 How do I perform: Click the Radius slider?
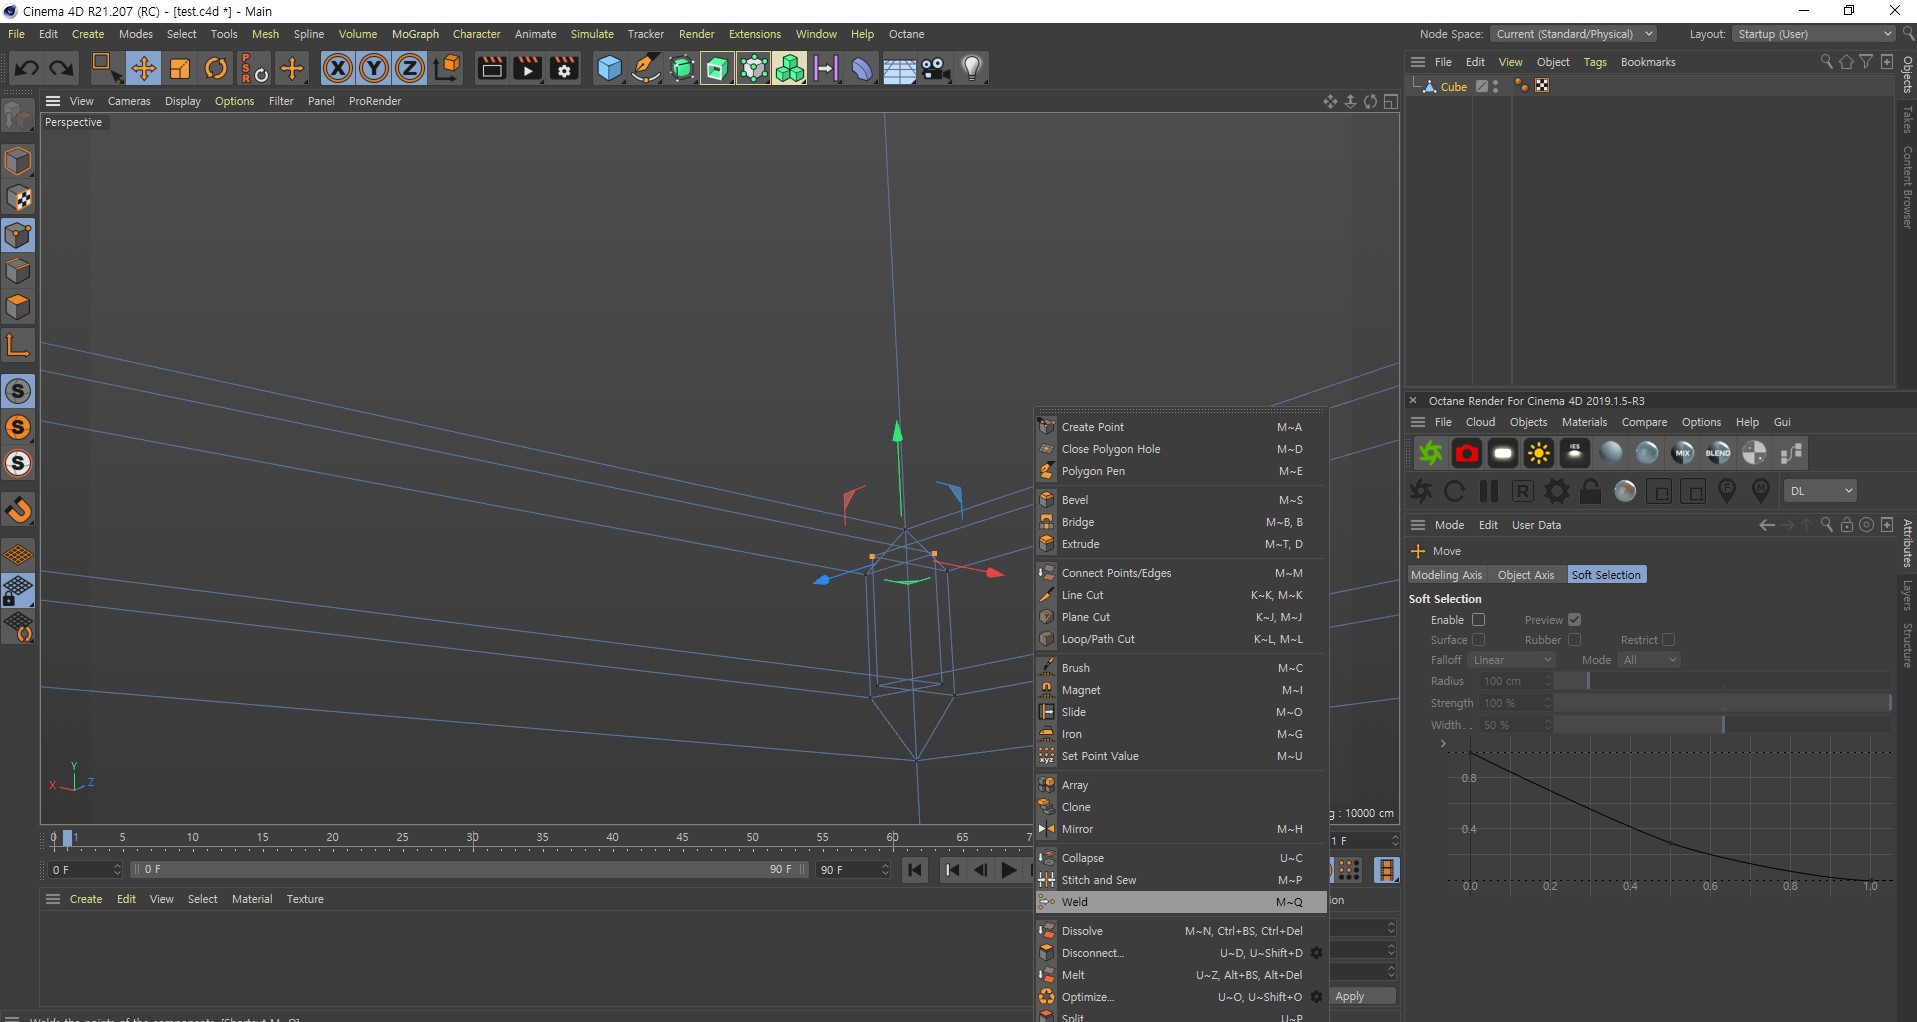pyautogui.click(x=1721, y=681)
